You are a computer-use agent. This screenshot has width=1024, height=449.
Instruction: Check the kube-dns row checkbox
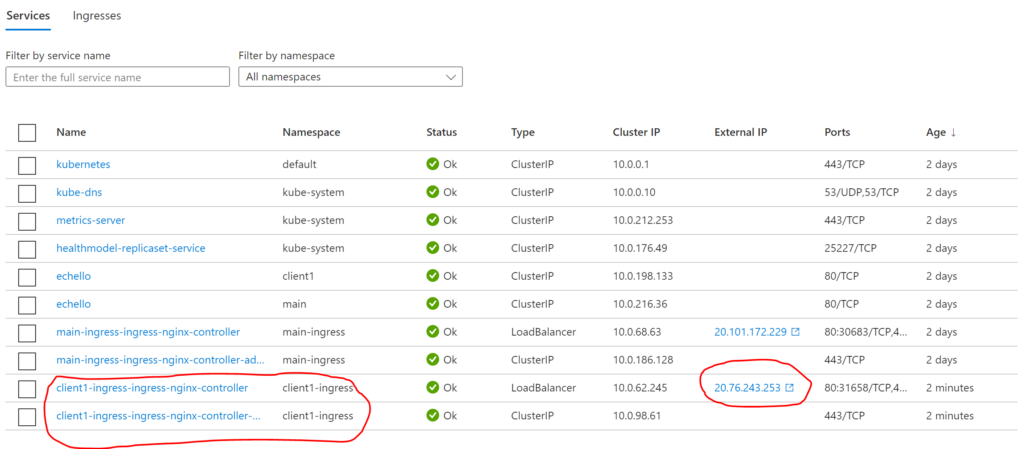coord(27,193)
